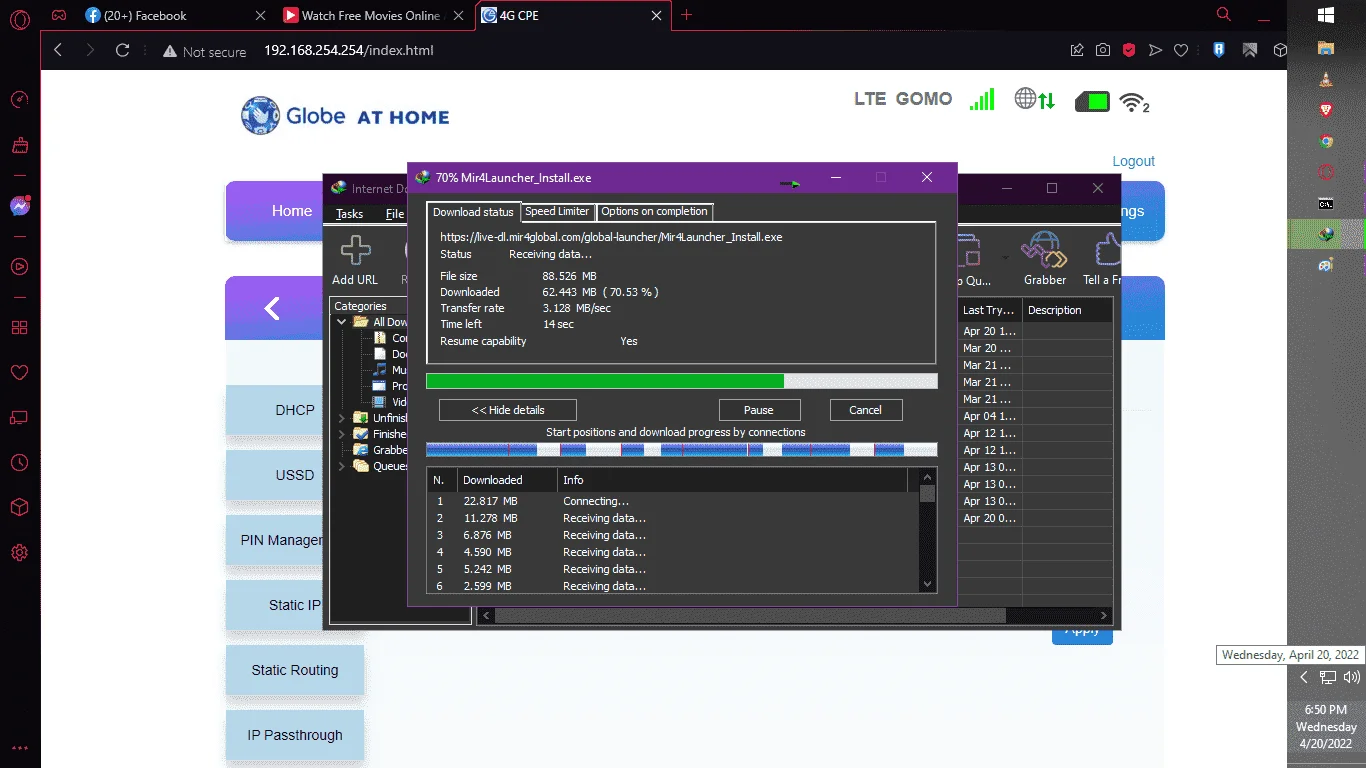Switch to Watch Free Movies Online tab

click(371, 15)
